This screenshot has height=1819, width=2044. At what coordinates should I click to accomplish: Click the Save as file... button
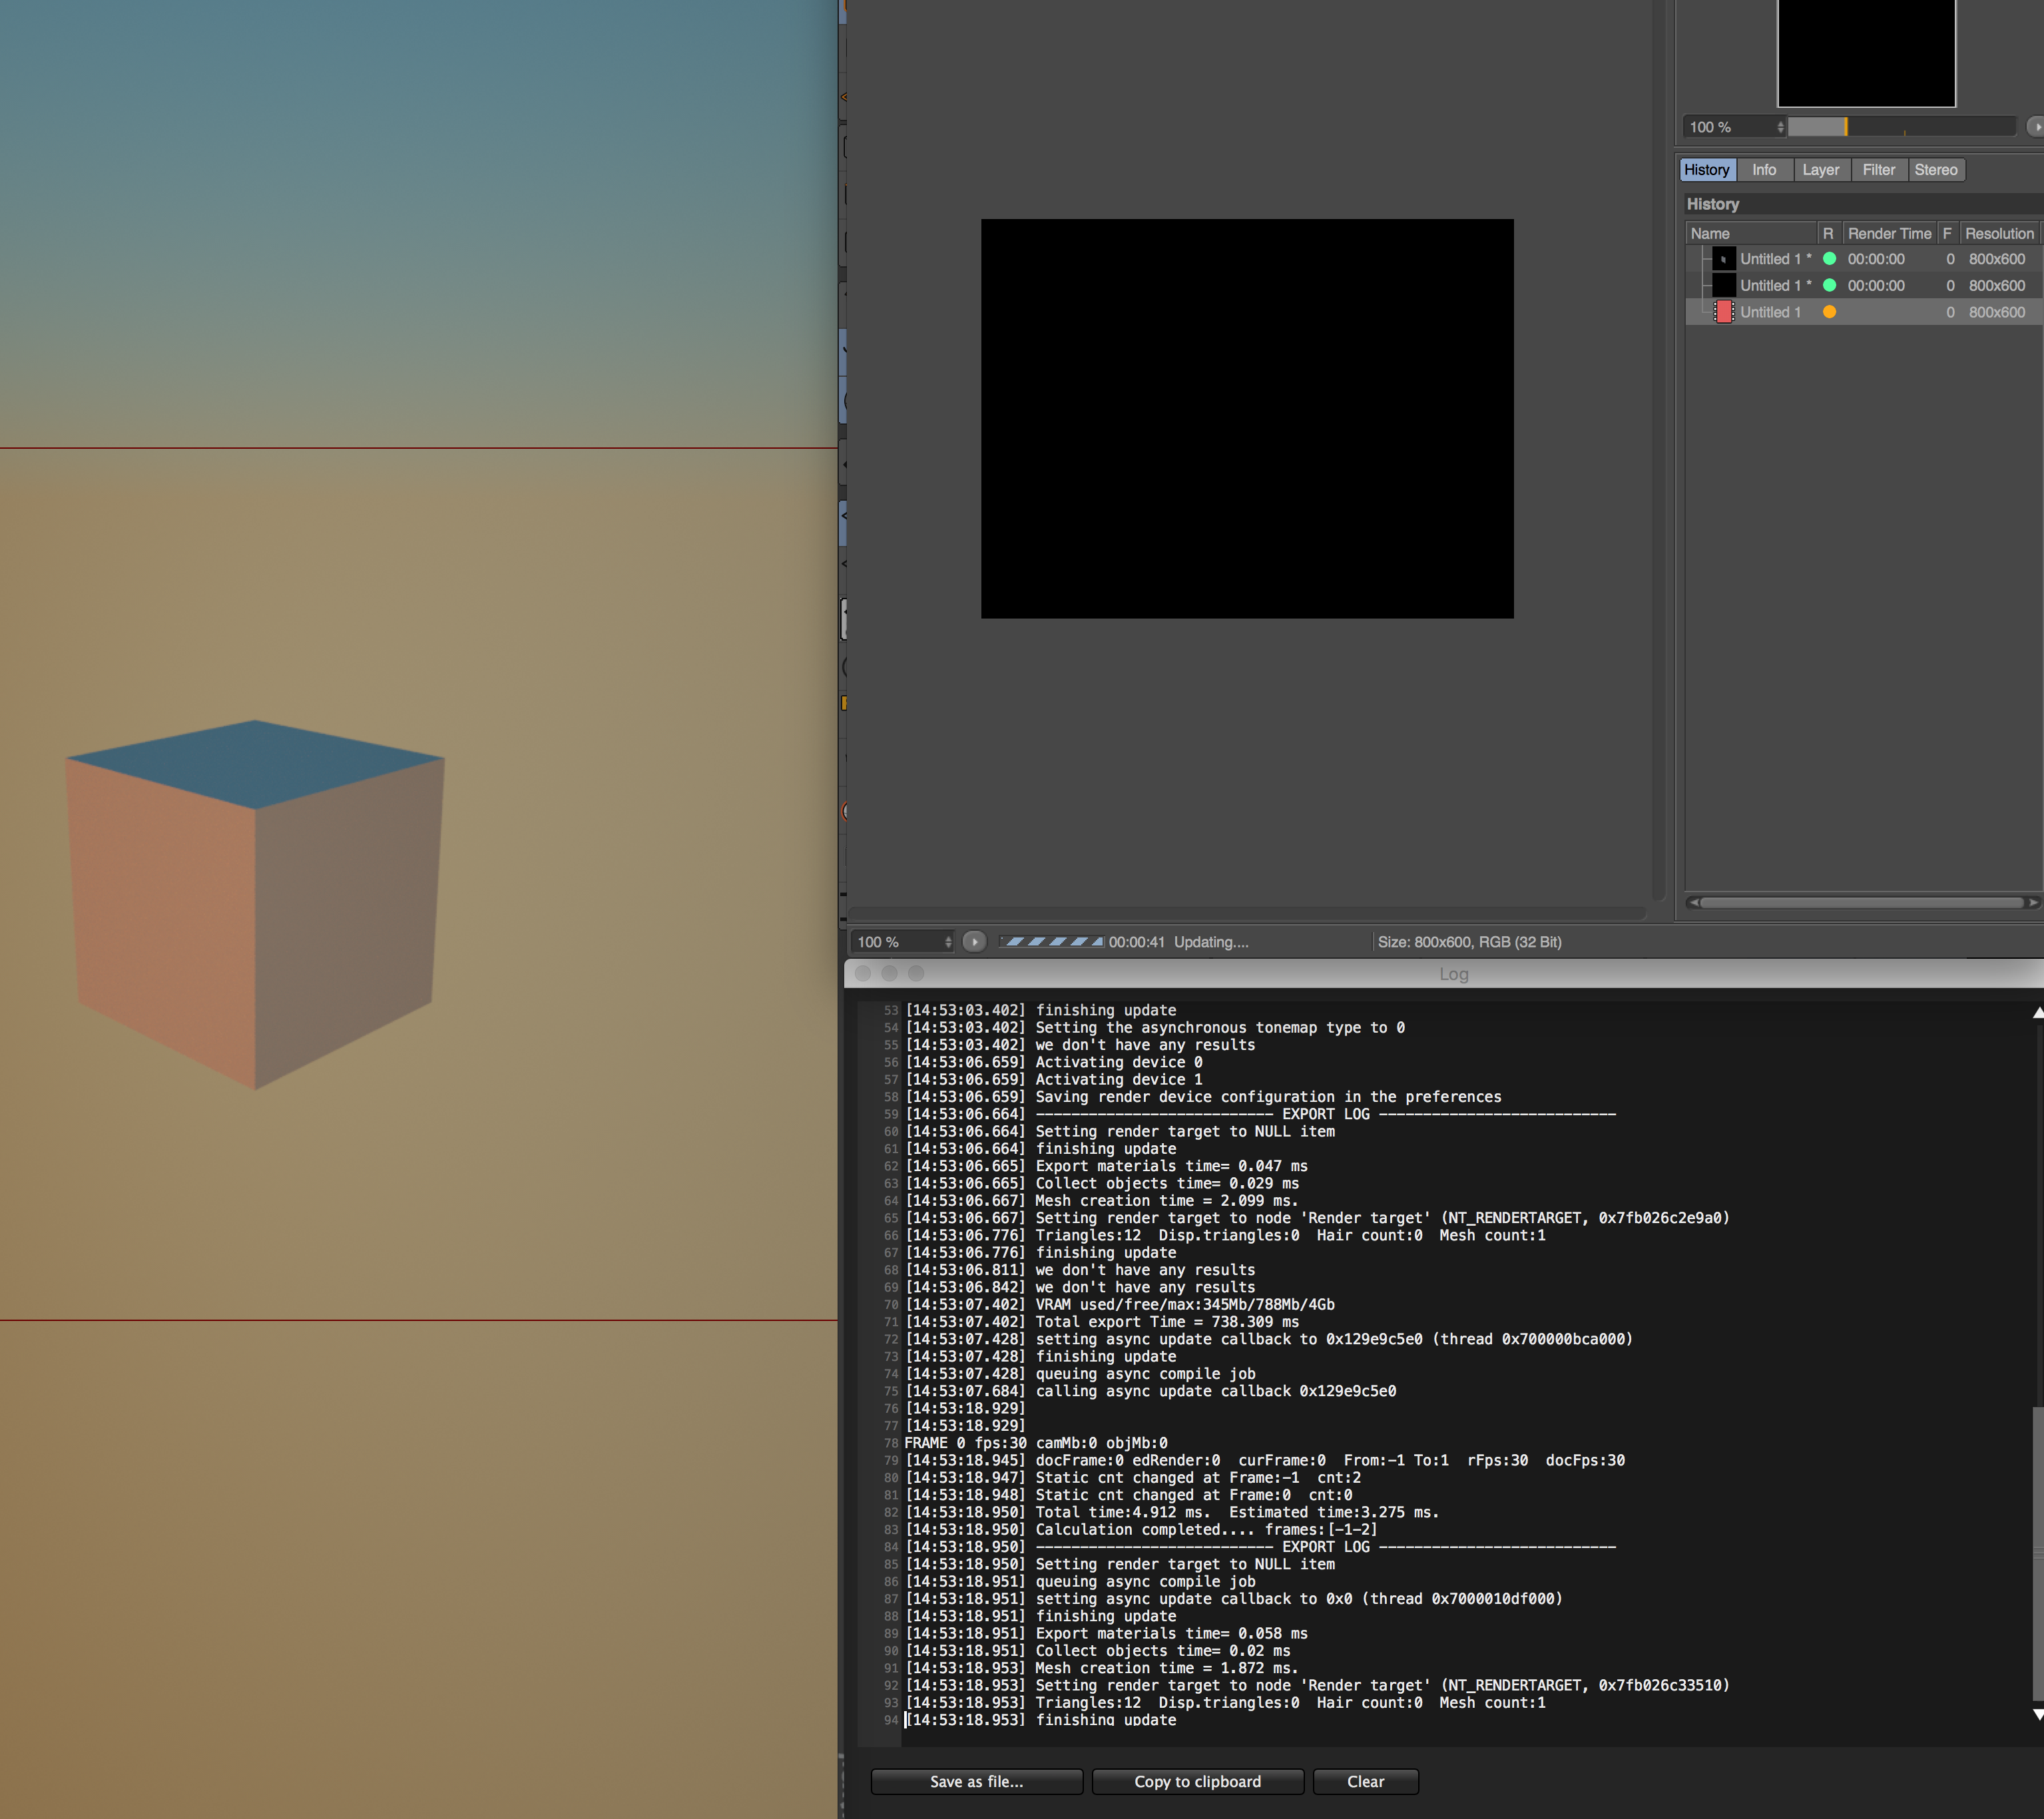click(976, 1781)
